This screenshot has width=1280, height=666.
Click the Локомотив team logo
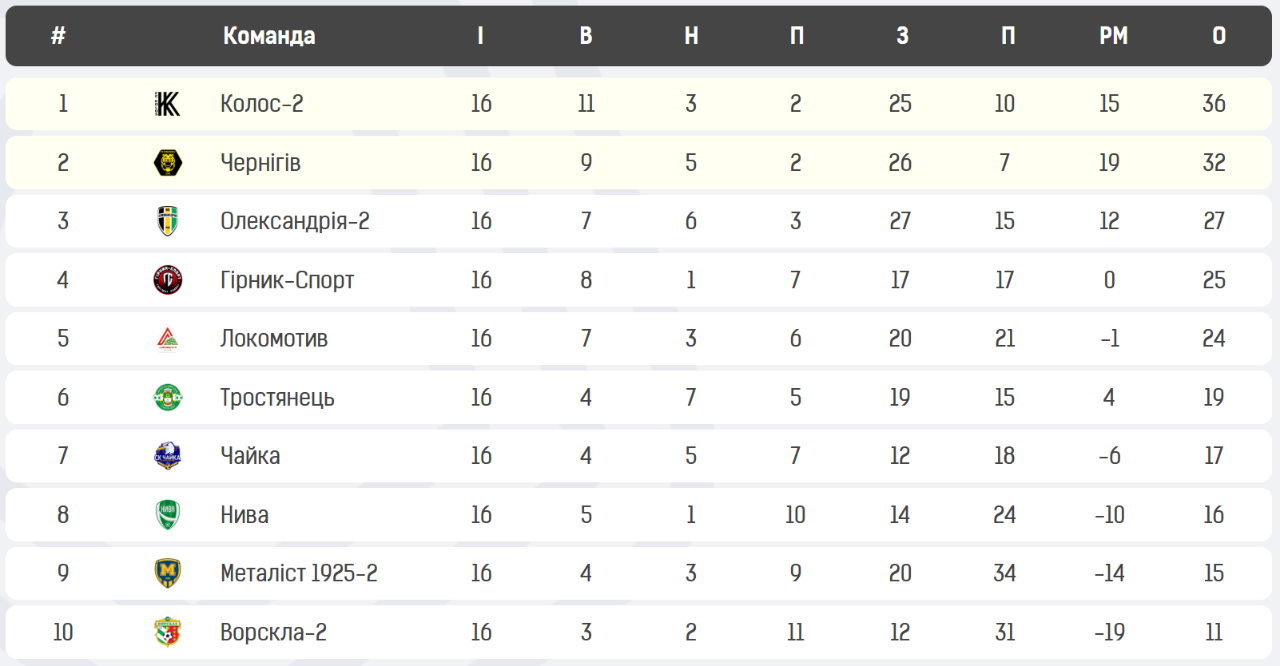[168, 339]
